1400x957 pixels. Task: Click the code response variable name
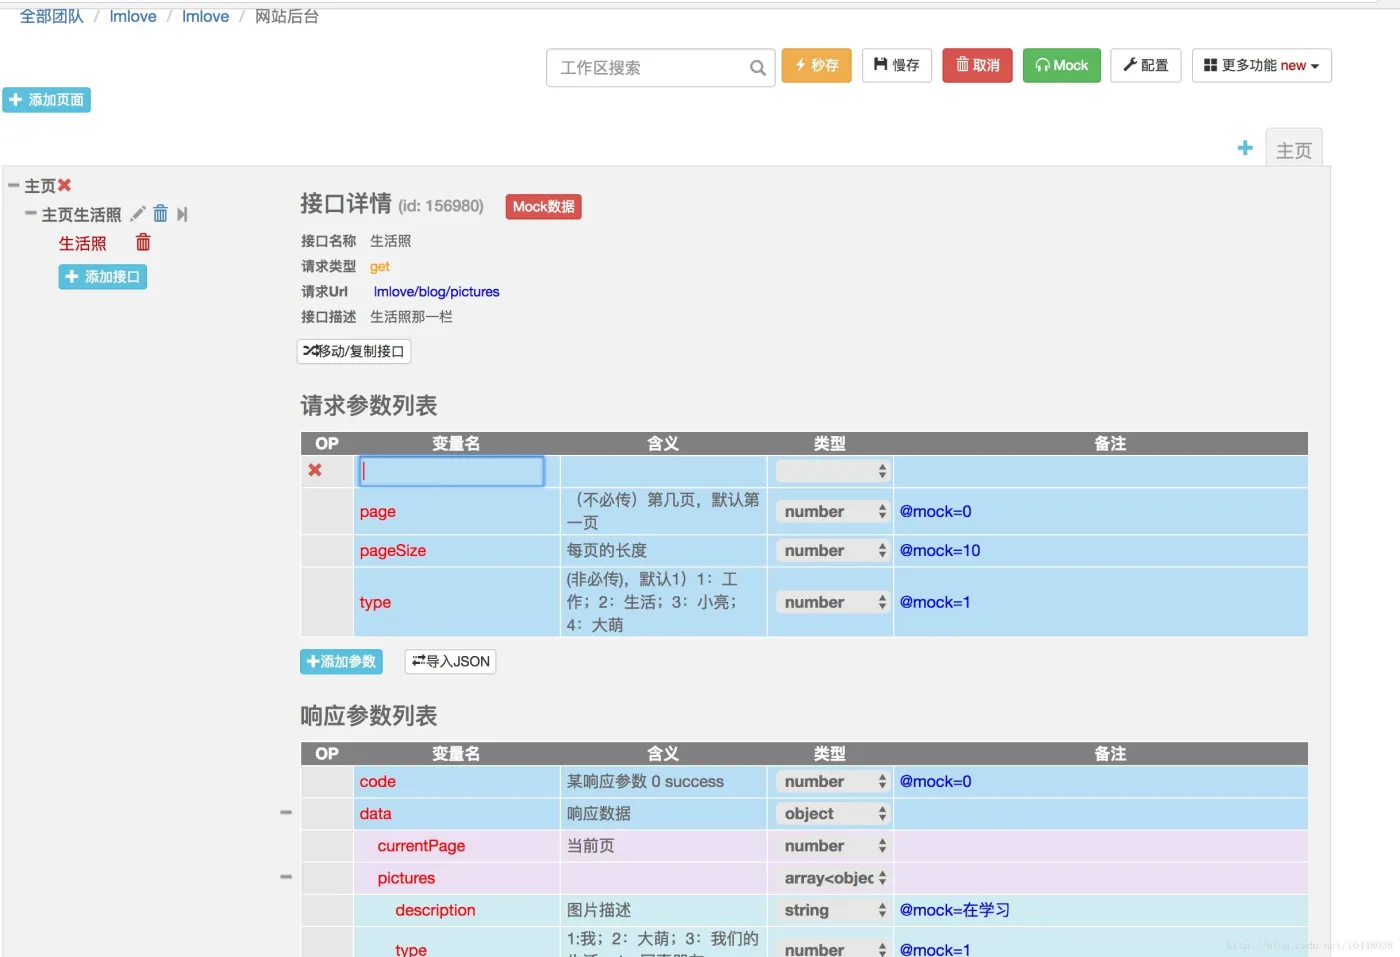point(378,781)
